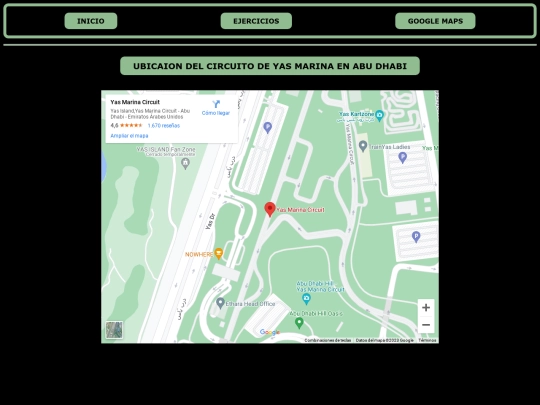Open the INICIO page
This screenshot has height=405, width=540.
[91, 21]
